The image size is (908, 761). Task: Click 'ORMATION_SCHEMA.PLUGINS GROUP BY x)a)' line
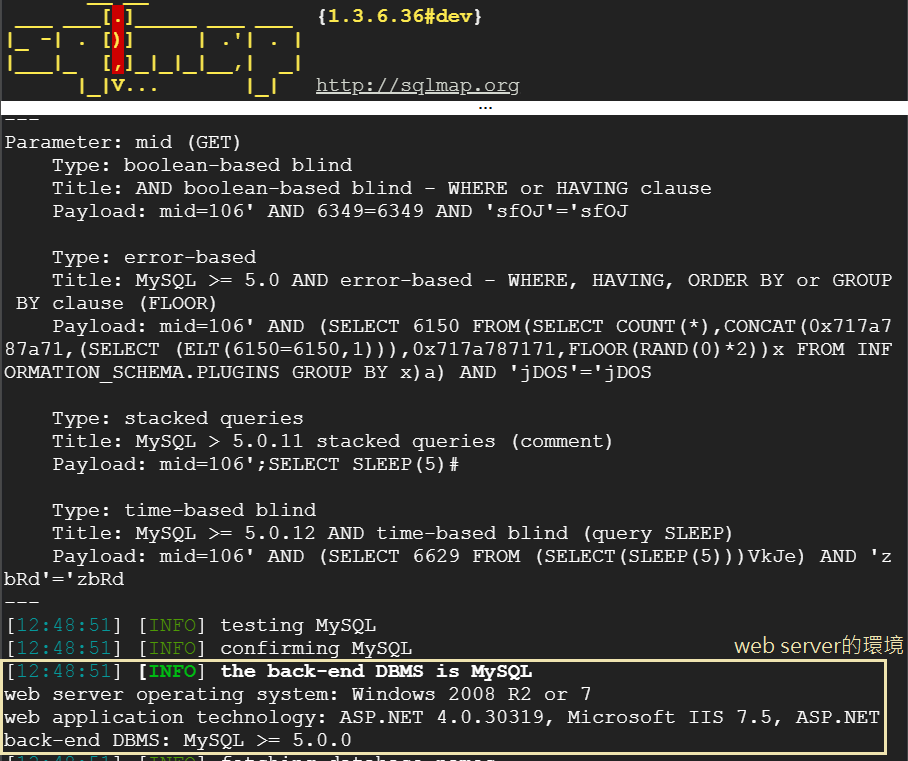[x=328, y=372]
